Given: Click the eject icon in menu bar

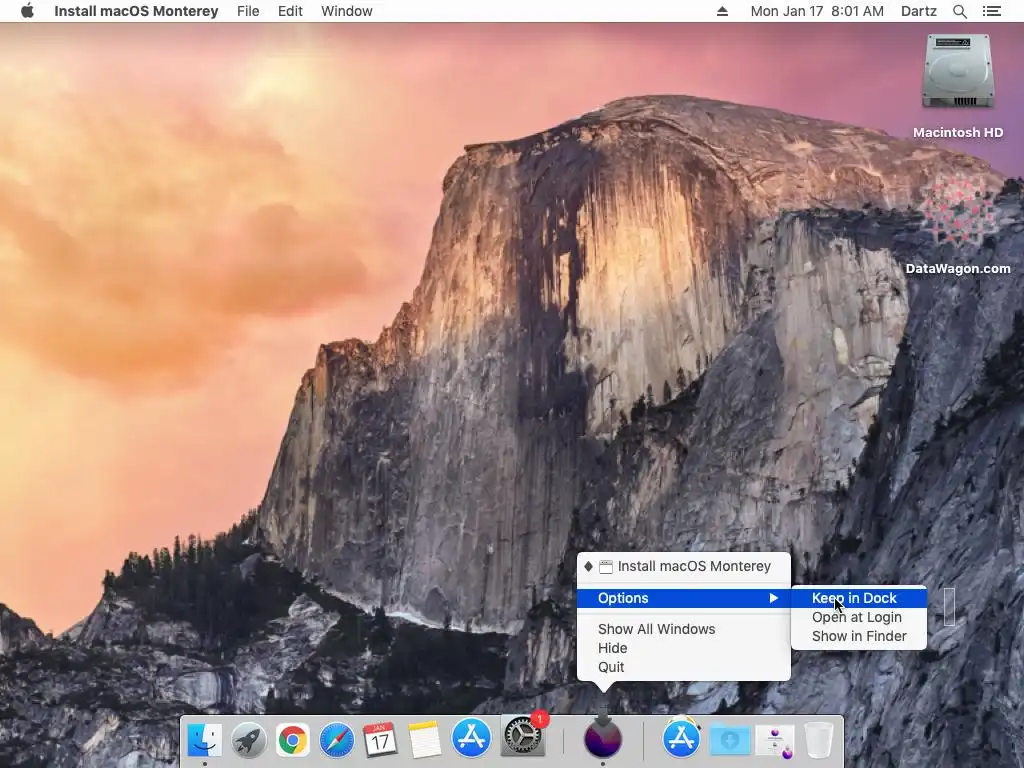Looking at the screenshot, I should [x=722, y=11].
